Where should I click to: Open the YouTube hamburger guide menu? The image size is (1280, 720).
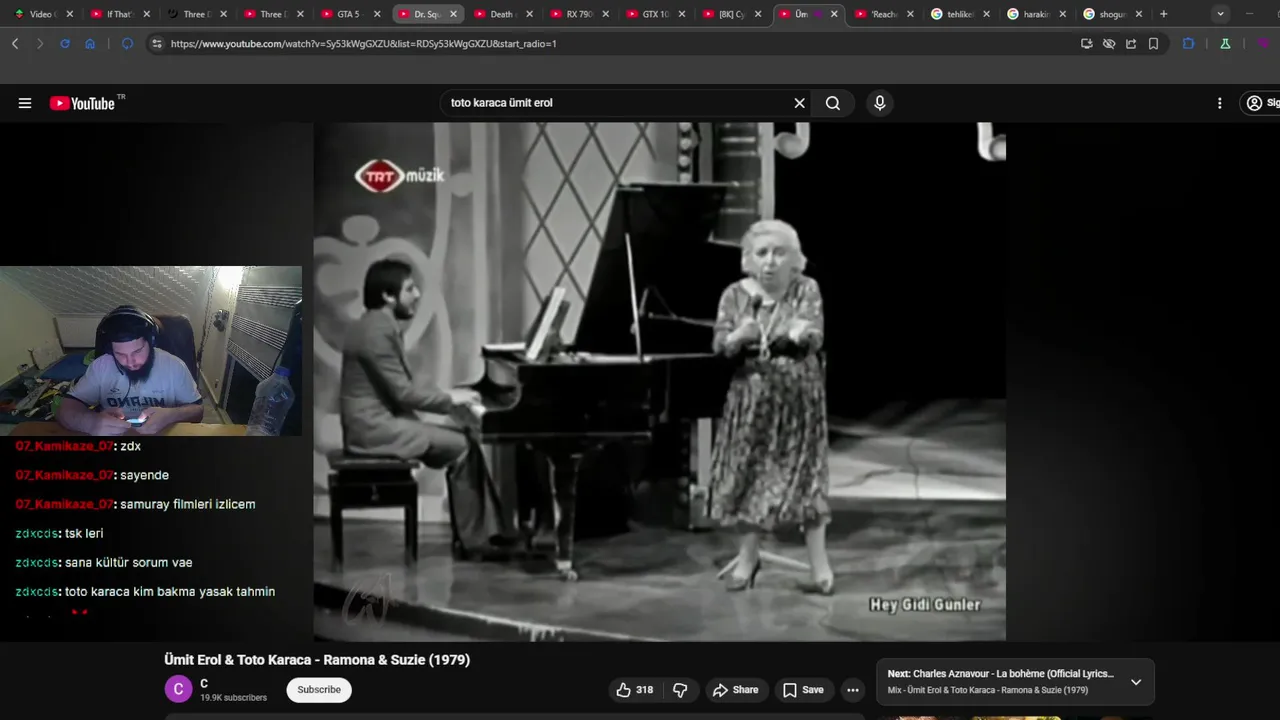pyautogui.click(x=25, y=103)
